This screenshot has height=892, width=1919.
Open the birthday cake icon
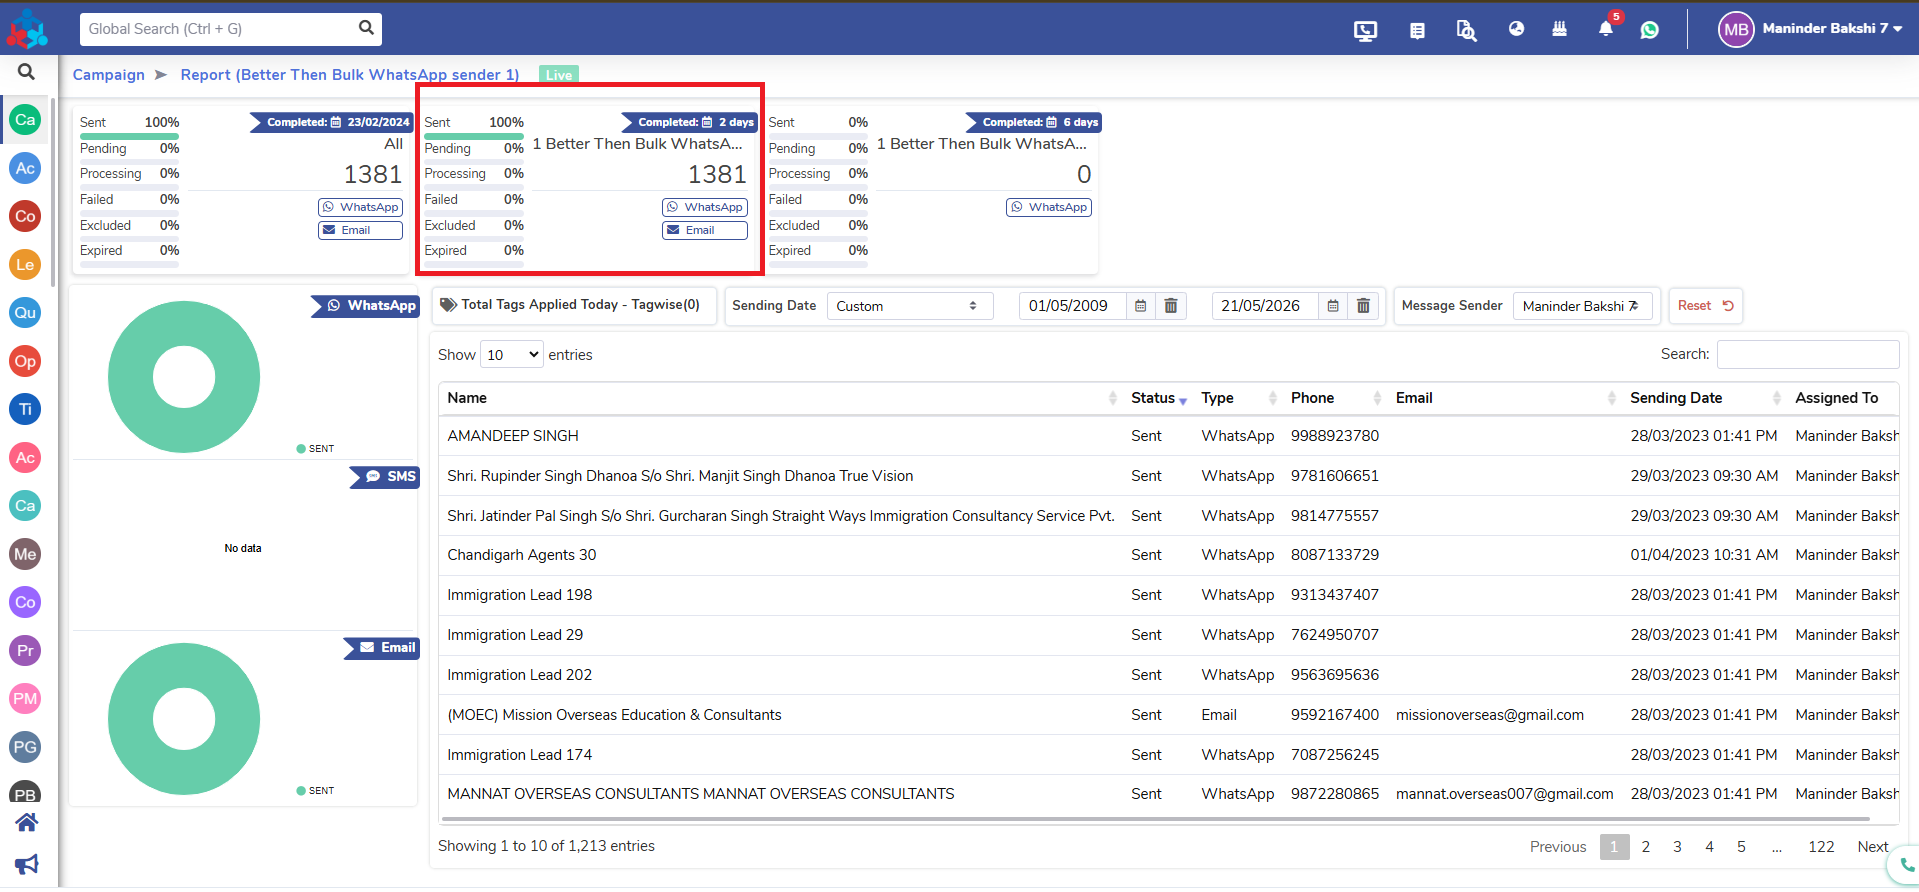[1559, 29]
